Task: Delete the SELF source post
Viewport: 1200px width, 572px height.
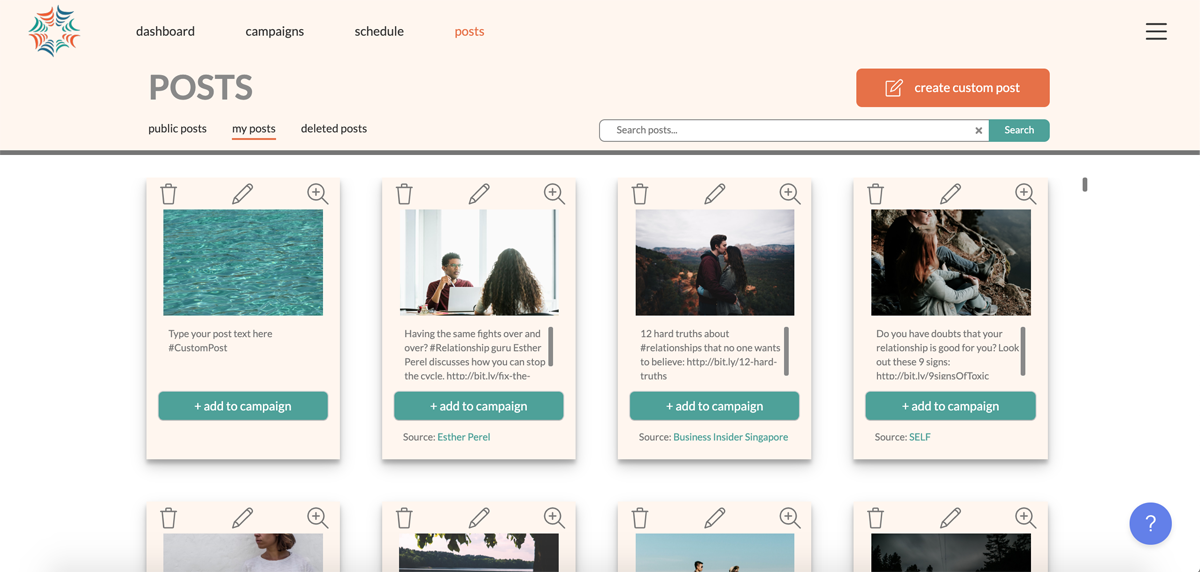Action: (876, 194)
